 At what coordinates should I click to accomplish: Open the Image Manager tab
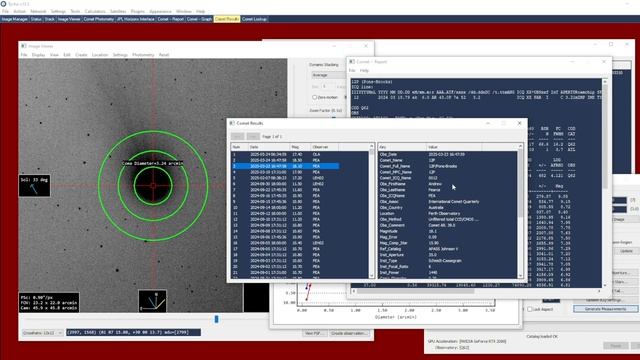pos(15,19)
